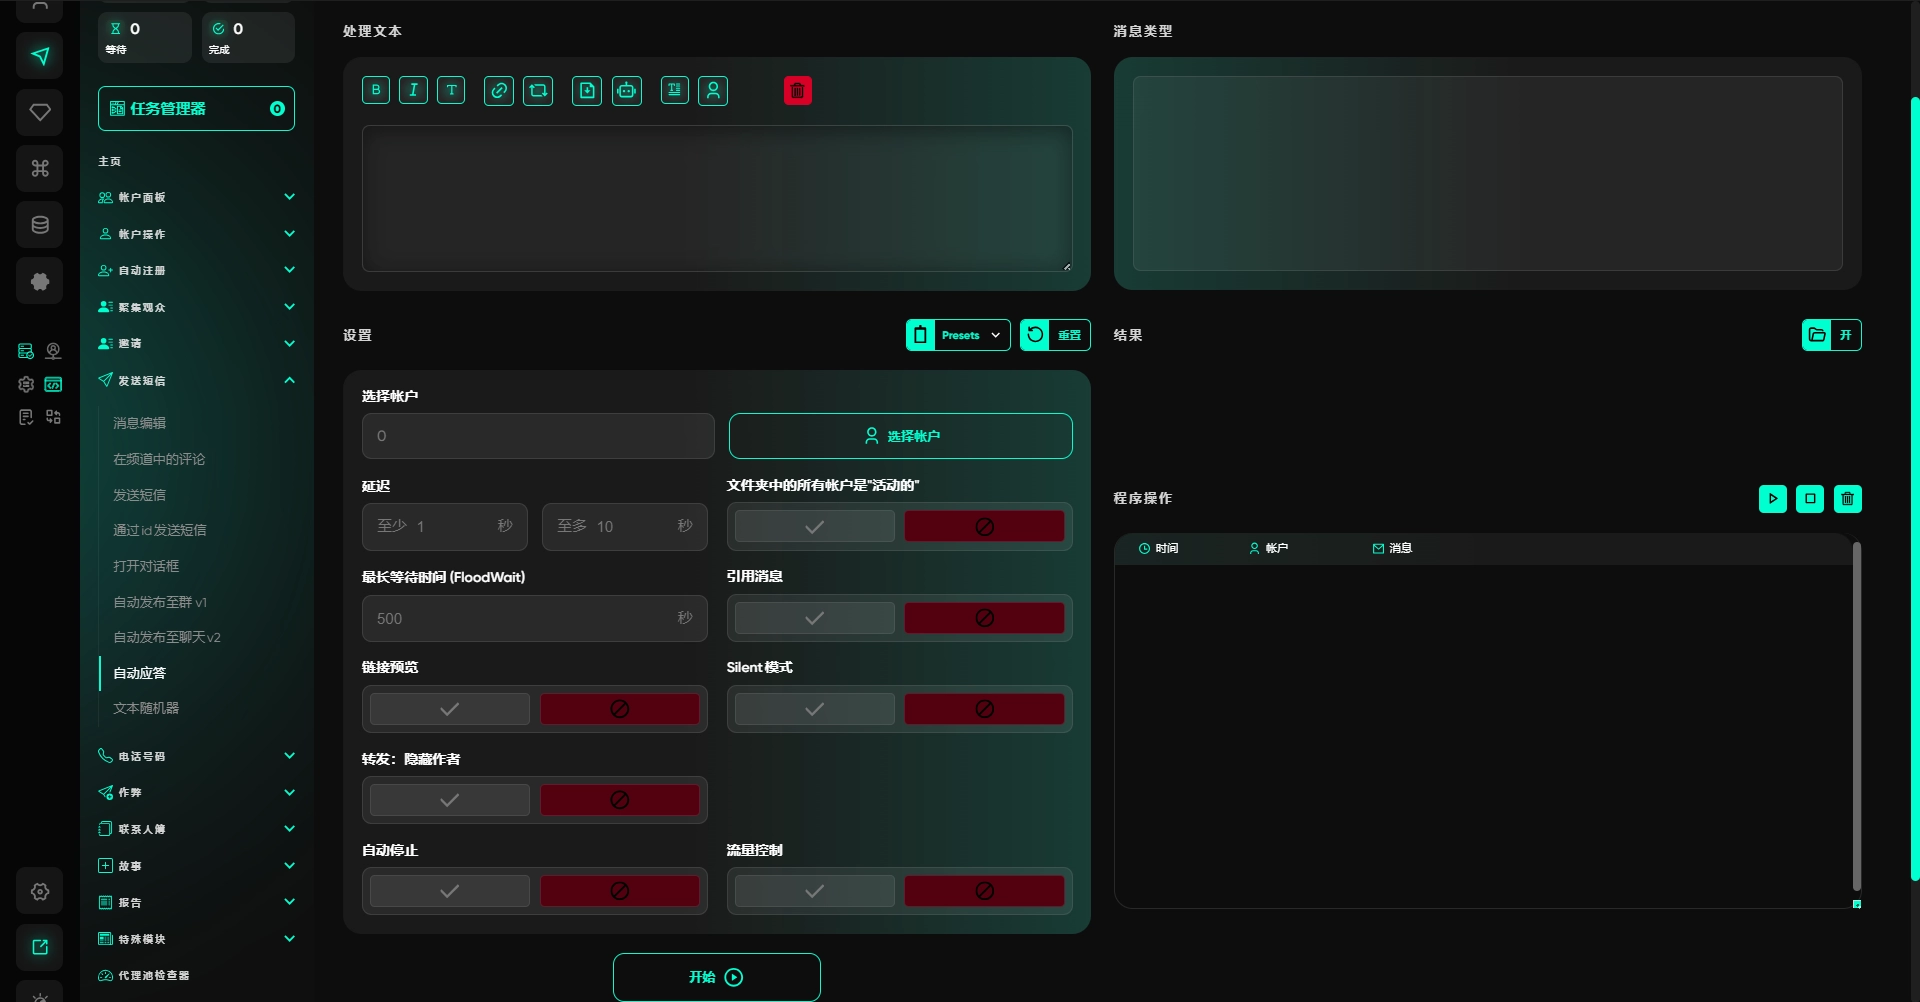1920x1002 pixels.
Task: Click the 程序操作 log vertical scrollbar
Action: click(x=1857, y=716)
